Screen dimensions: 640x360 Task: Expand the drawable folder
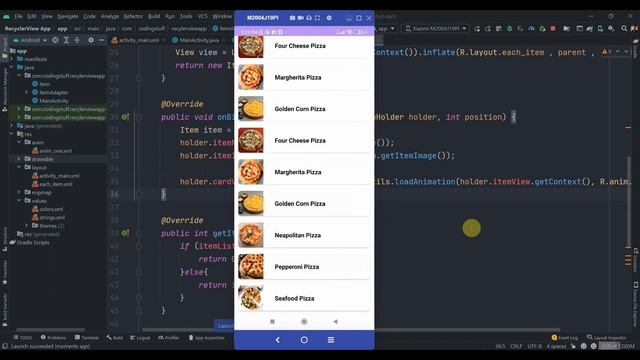point(20,159)
